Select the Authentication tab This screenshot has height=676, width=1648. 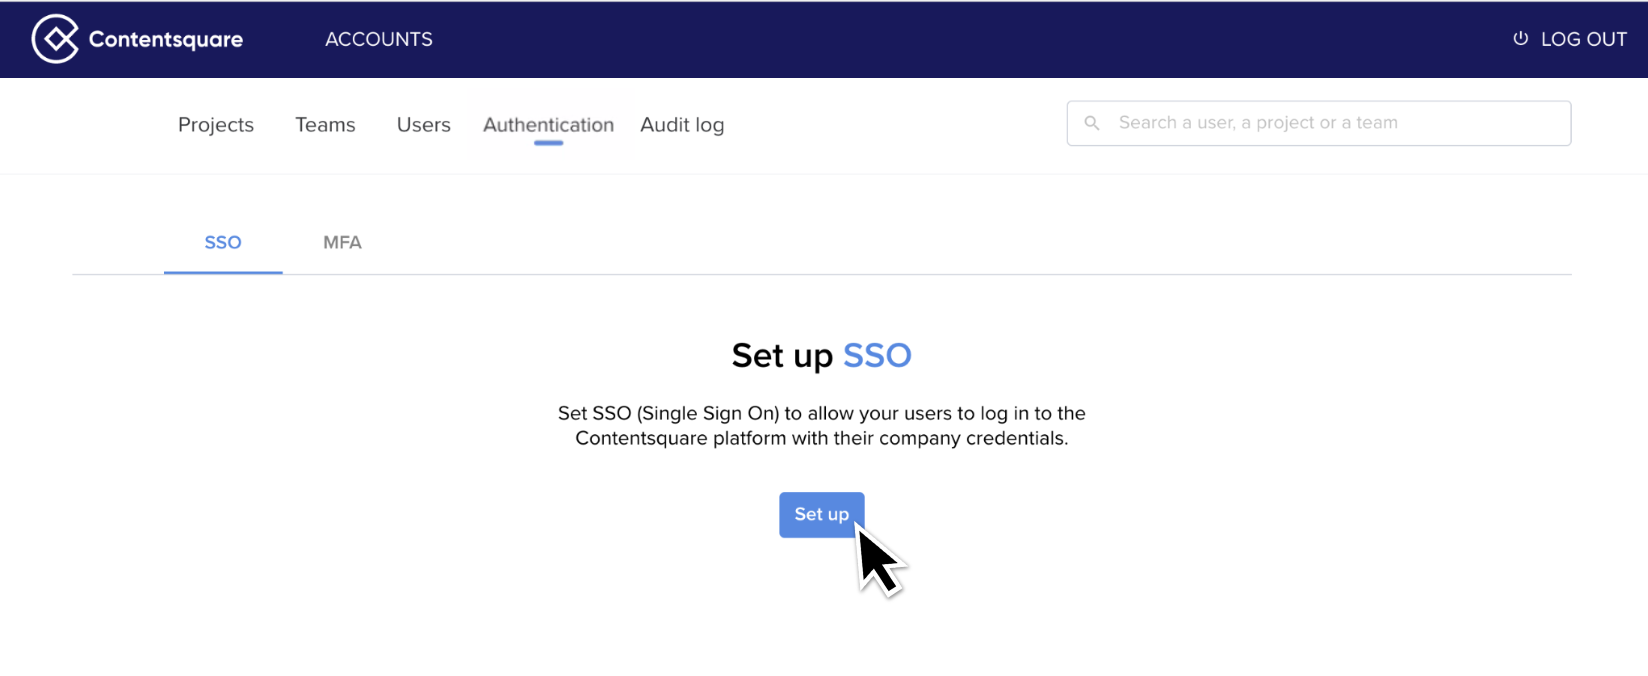click(x=549, y=125)
